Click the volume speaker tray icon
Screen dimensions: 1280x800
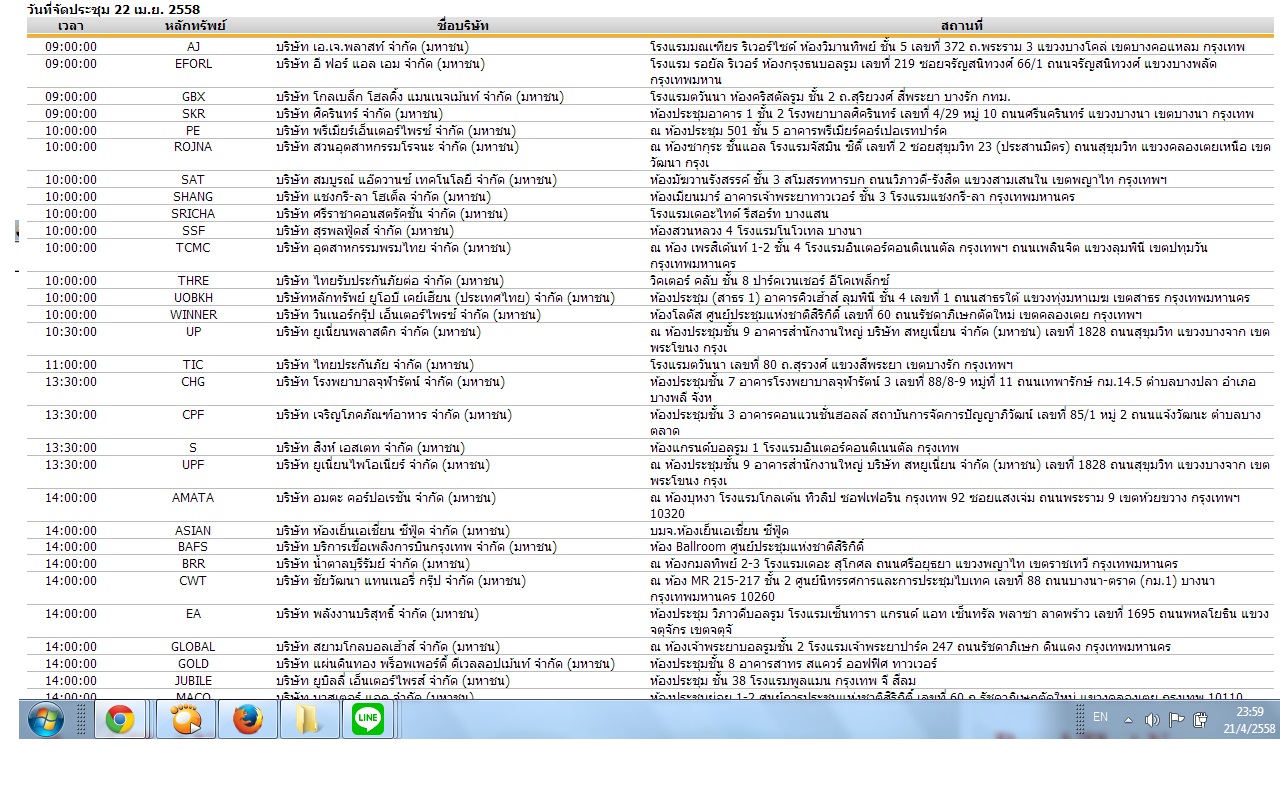point(1152,719)
